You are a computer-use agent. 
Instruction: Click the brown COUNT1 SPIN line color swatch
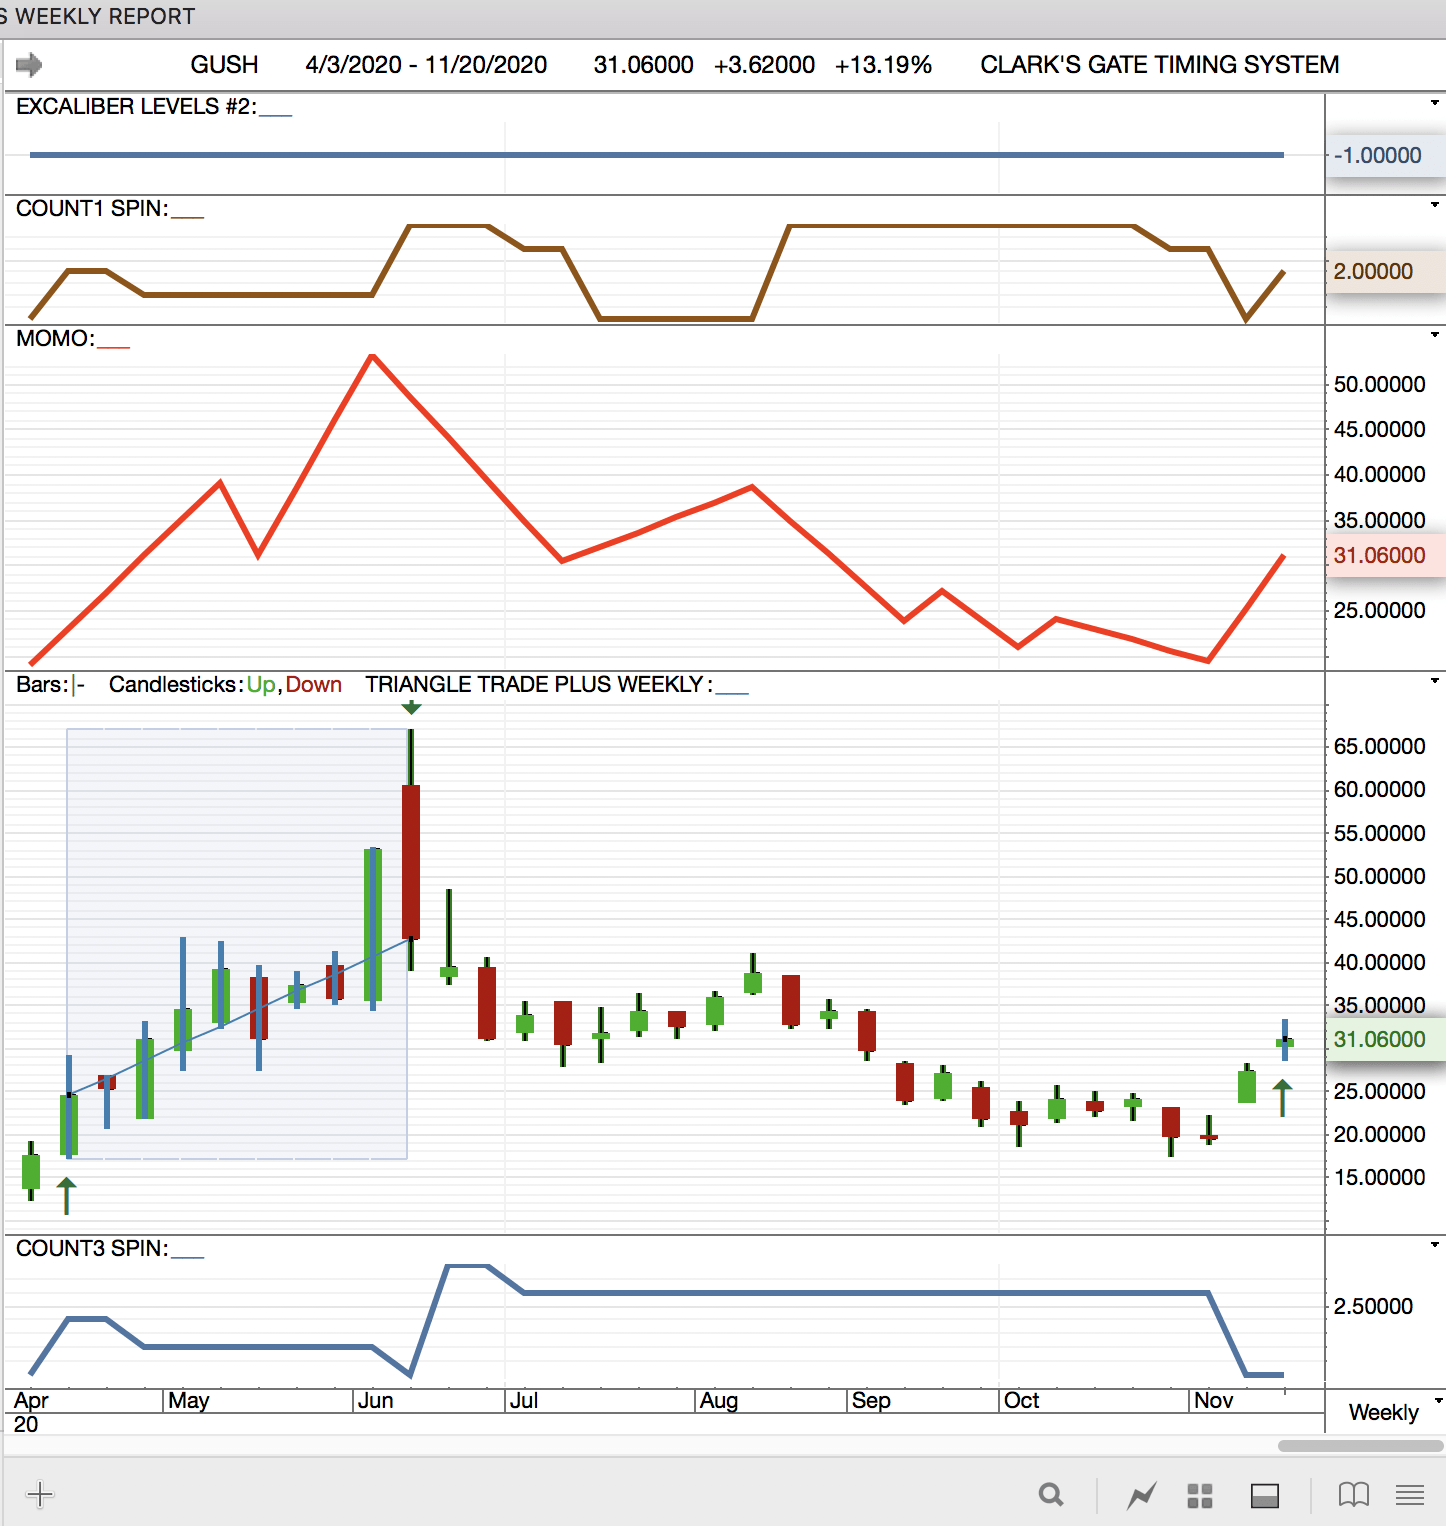[x=188, y=217]
